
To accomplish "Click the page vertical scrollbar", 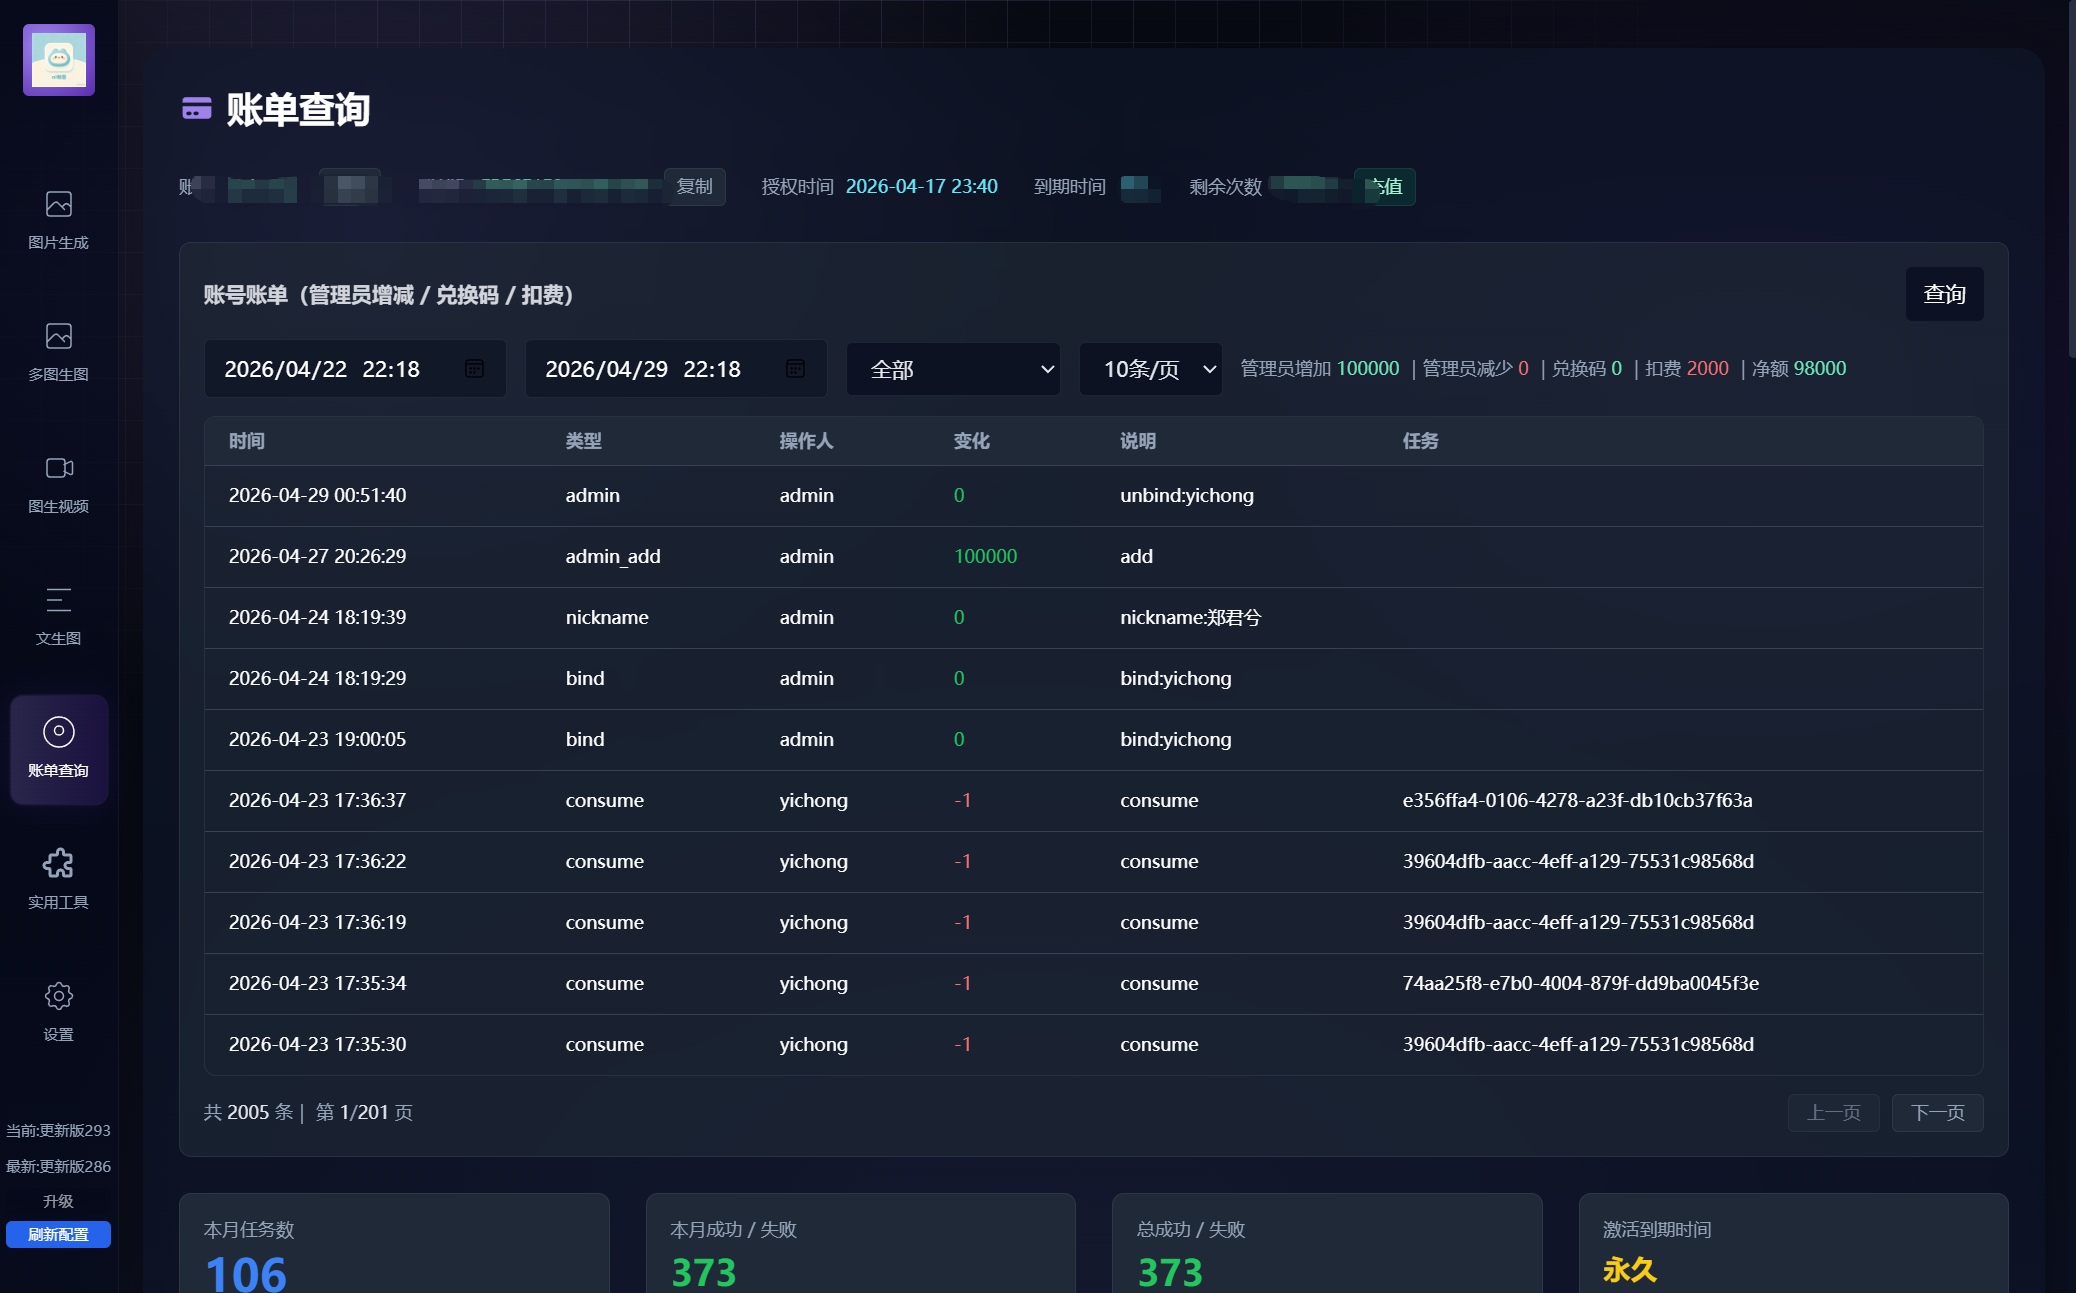I will pos(2071,180).
